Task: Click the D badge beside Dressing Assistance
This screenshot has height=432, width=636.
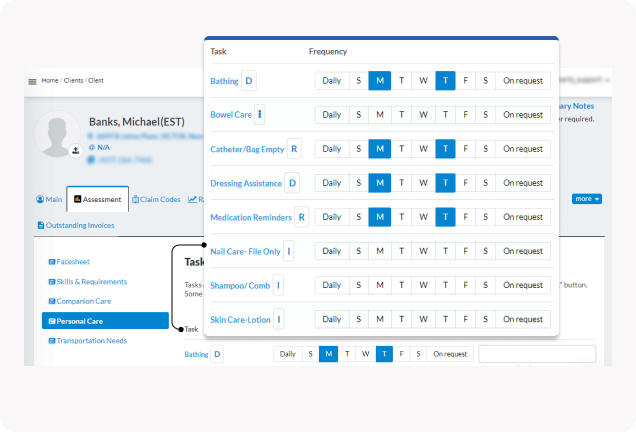Action: pyautogui.click(x=292, y=183)
